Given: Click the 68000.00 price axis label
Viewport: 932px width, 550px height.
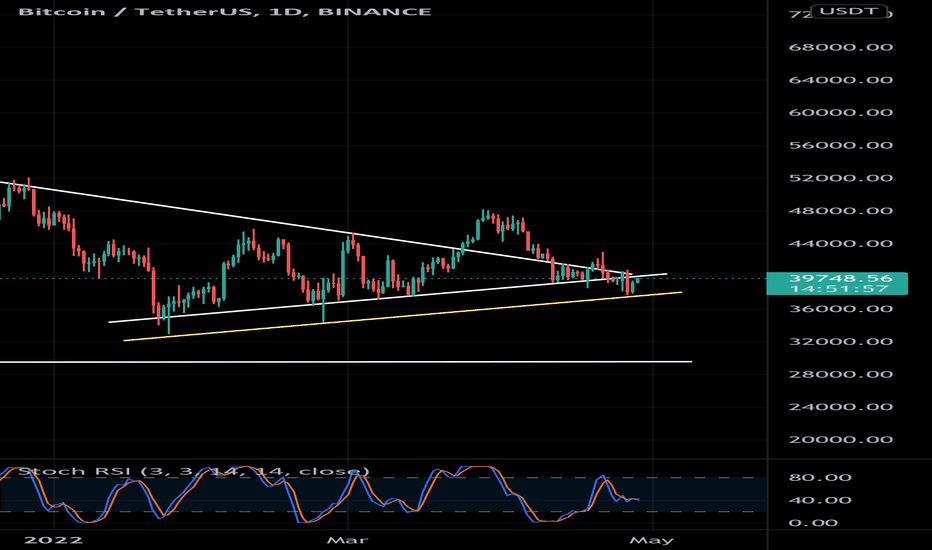Looking at the screenshot, I should [840, 47].
